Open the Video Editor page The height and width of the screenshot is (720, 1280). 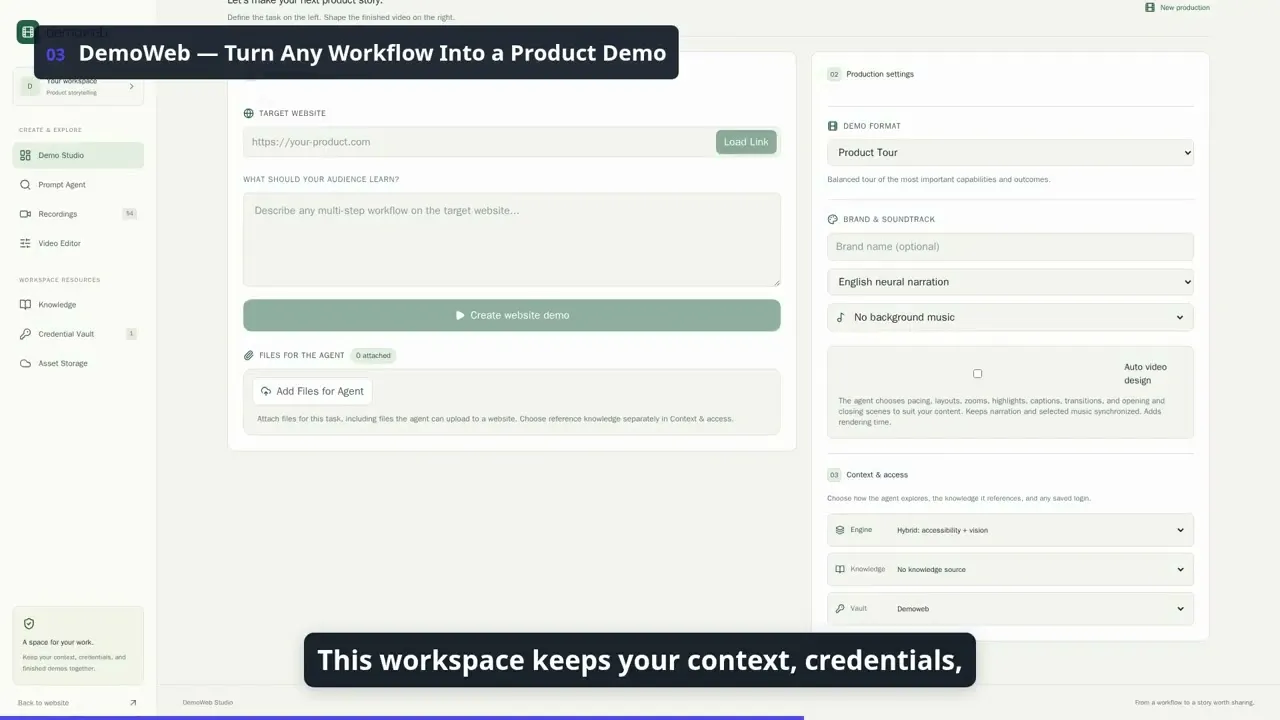(78, 243)
